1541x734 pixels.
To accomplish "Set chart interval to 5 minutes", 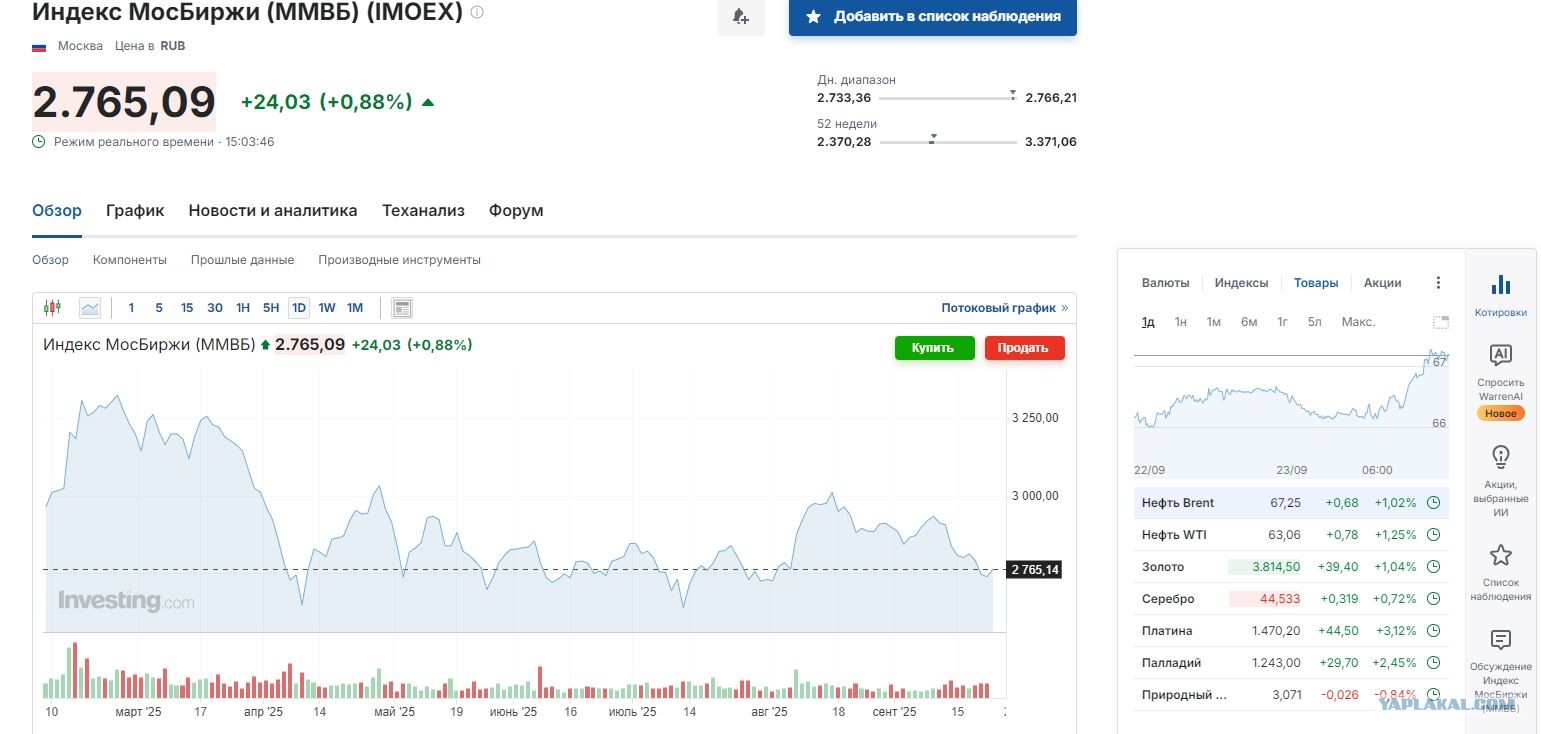I will [x=159, y=308].
